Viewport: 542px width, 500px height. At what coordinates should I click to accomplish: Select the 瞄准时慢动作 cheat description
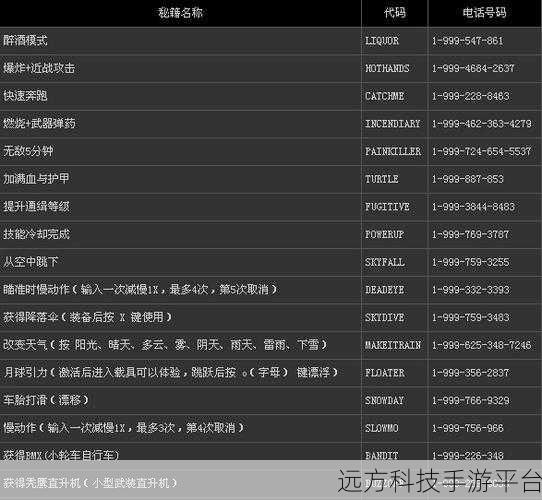(x=140, y=289)
